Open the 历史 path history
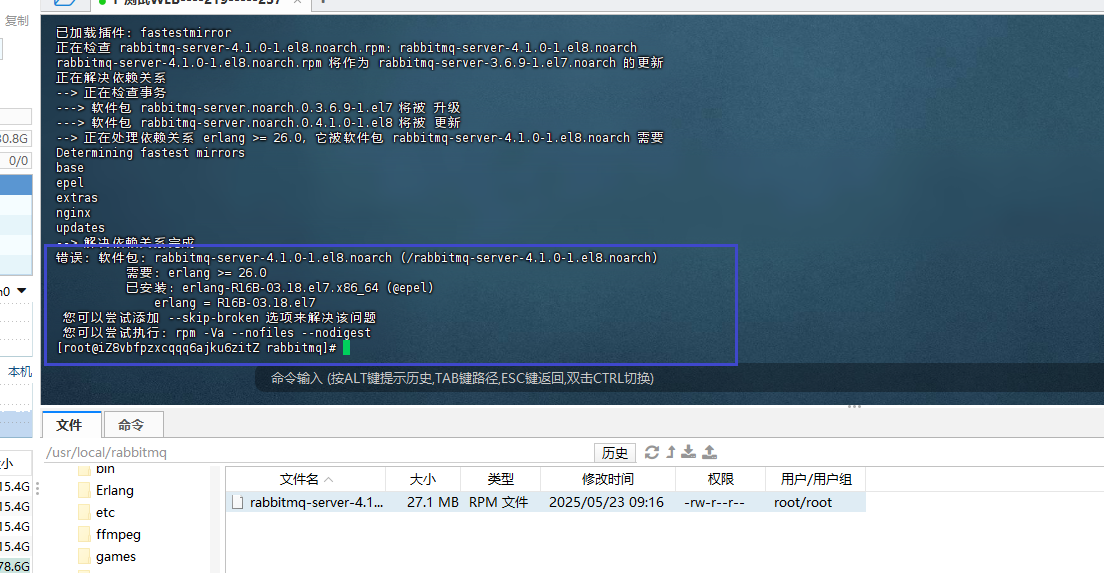1104x573 pixels. [615, 453]
